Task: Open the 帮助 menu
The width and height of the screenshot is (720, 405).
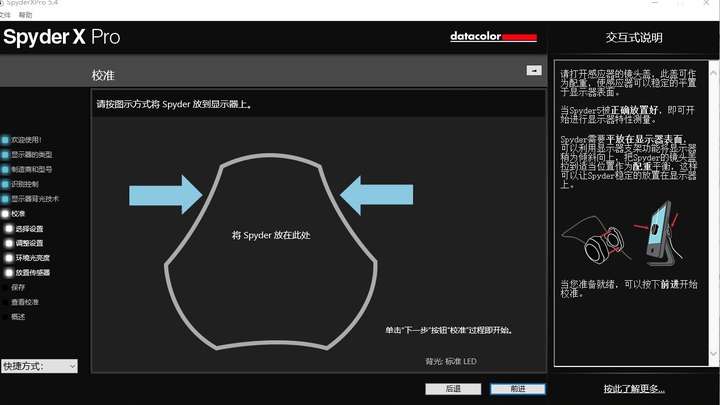Action: click(25, 15)
